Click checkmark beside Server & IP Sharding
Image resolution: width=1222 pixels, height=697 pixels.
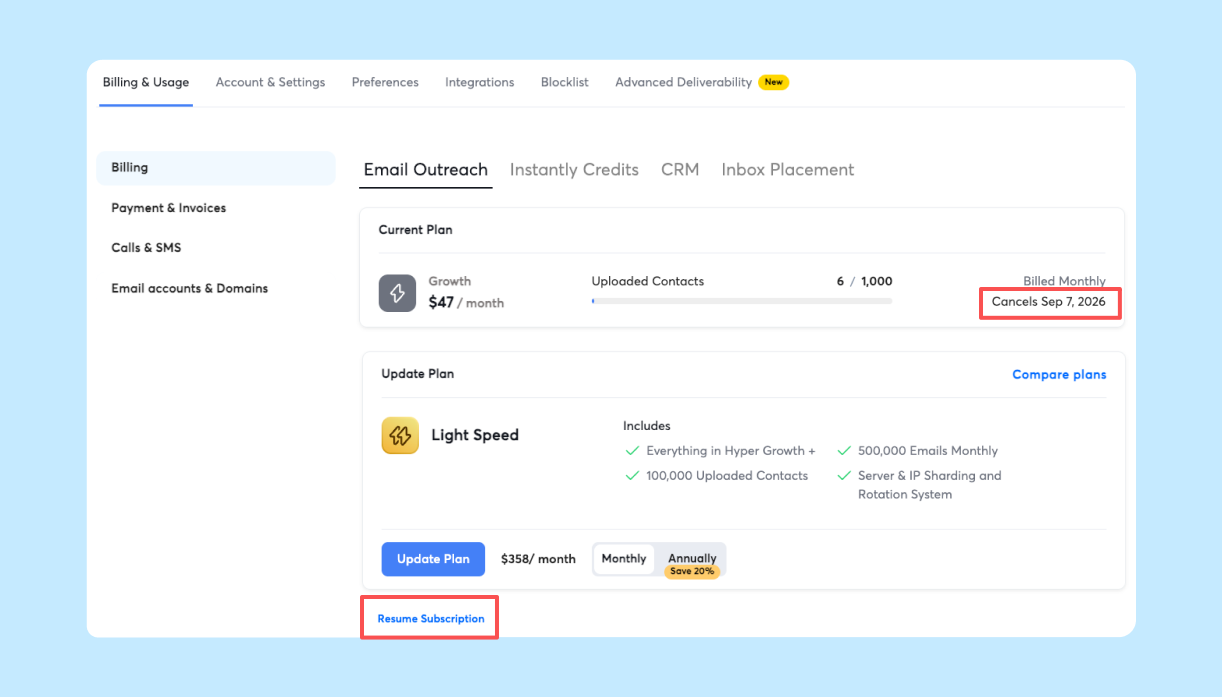(844, 476)
